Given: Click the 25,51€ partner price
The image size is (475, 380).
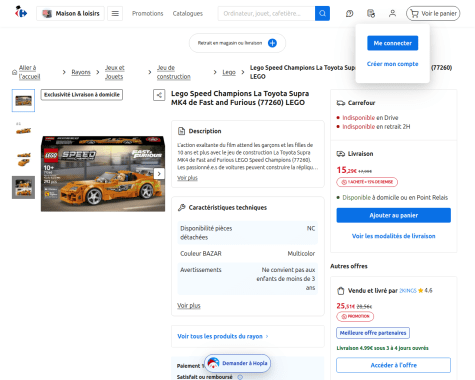Looking at the screenshot, I should click(346, 306).
